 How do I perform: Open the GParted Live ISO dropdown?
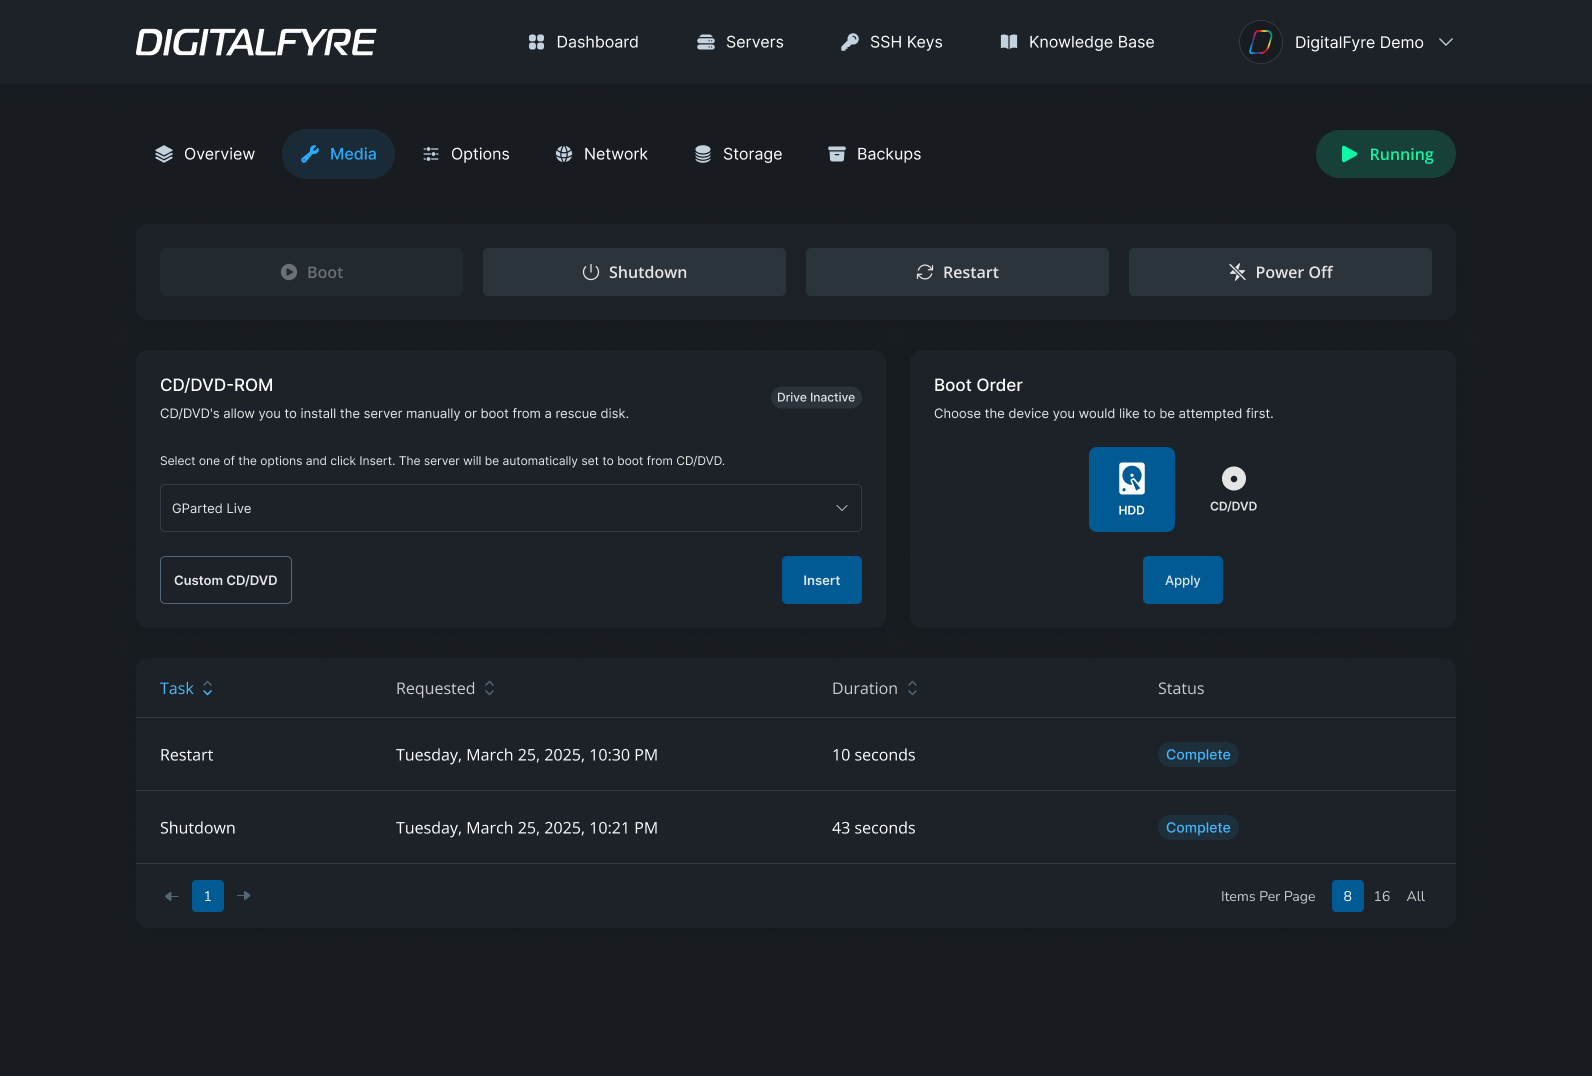511,508
